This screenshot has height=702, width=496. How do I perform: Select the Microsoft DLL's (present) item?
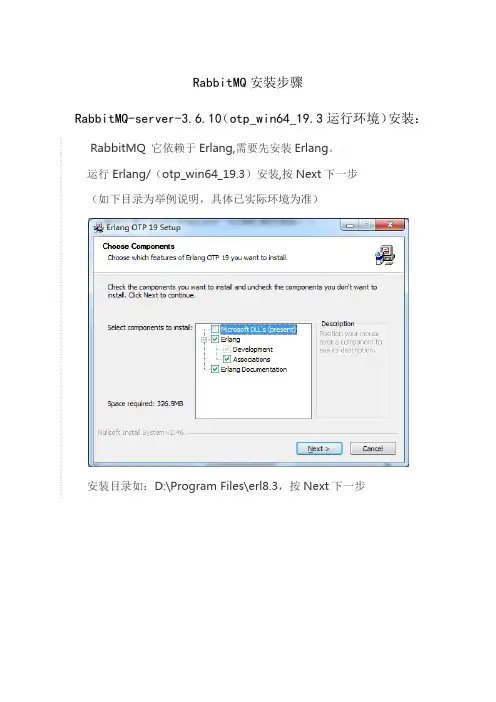pos(258,330)
